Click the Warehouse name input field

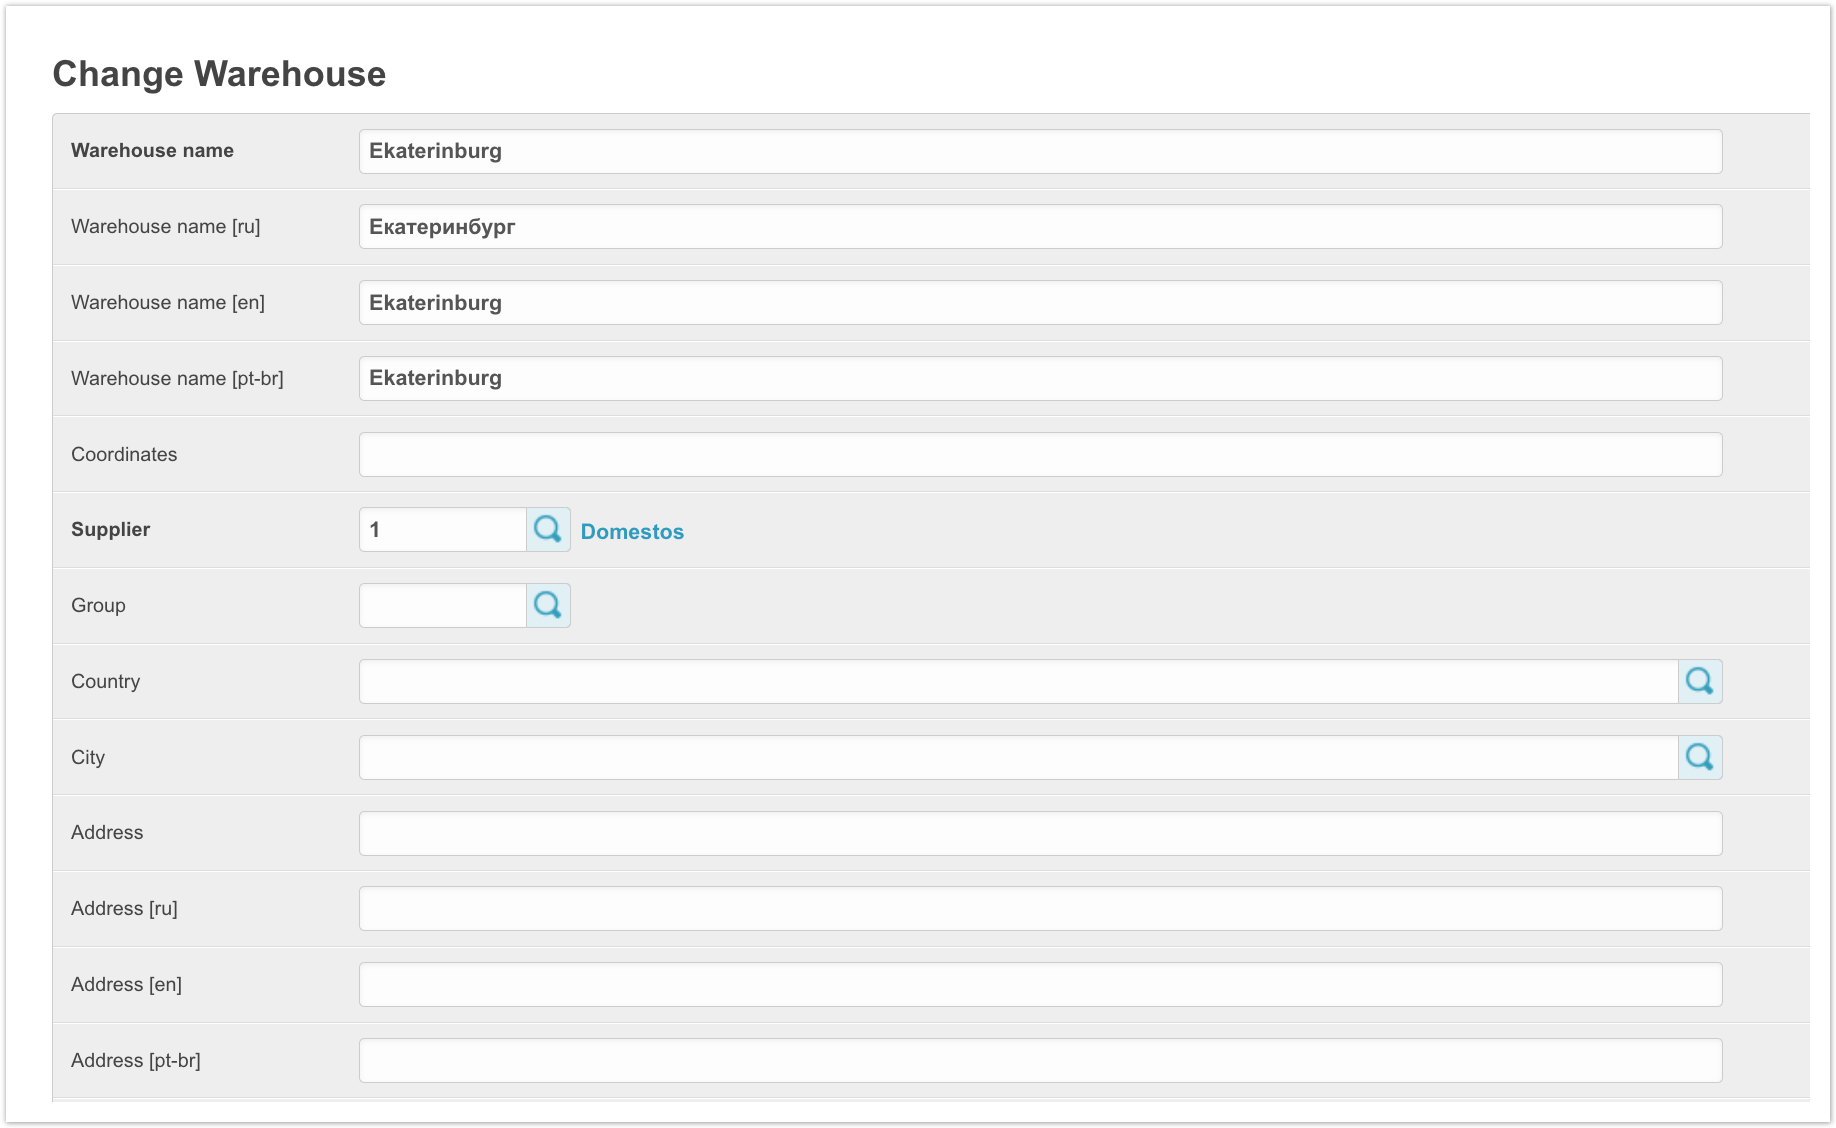point(1040,151)
